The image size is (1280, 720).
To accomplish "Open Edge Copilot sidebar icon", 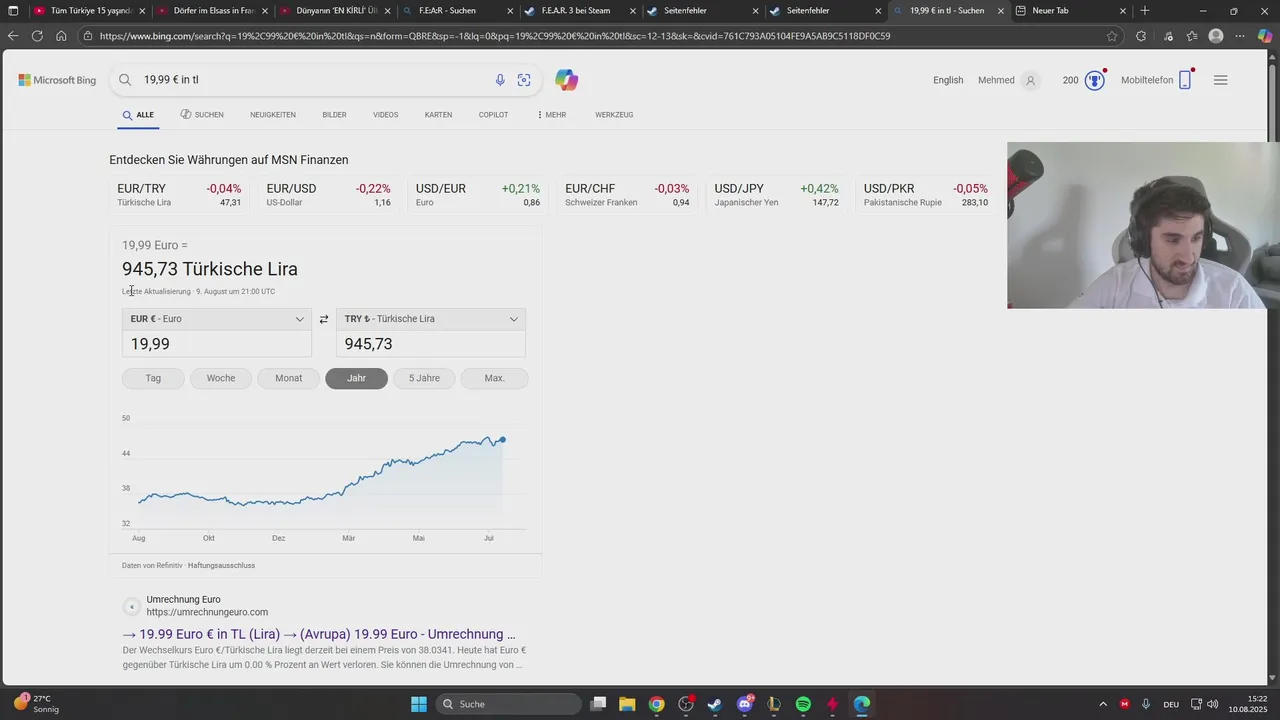I will 1266,36.
